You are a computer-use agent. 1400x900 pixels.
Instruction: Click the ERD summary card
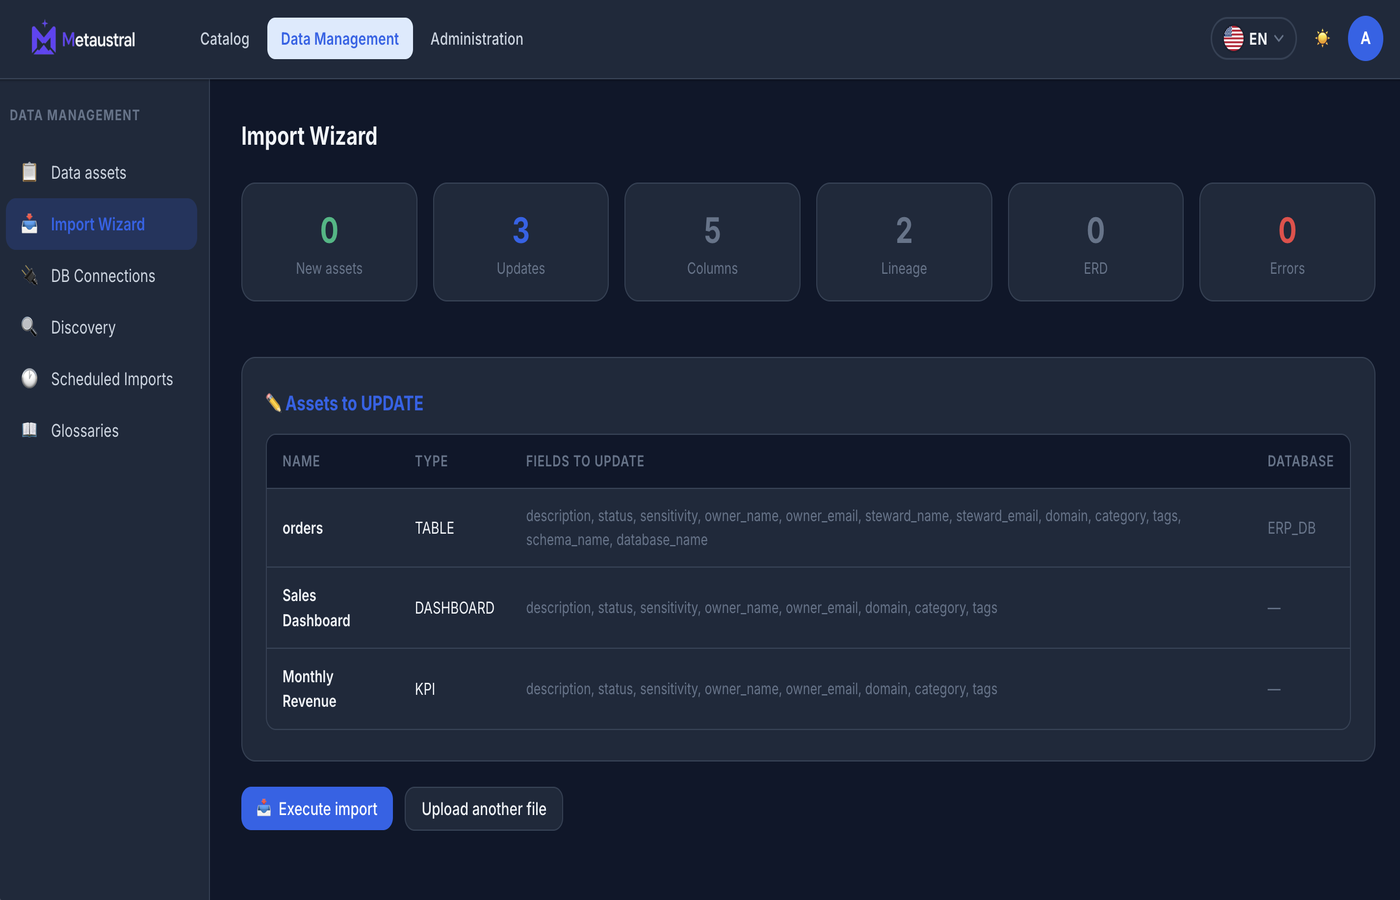[x=1096, y=241]
